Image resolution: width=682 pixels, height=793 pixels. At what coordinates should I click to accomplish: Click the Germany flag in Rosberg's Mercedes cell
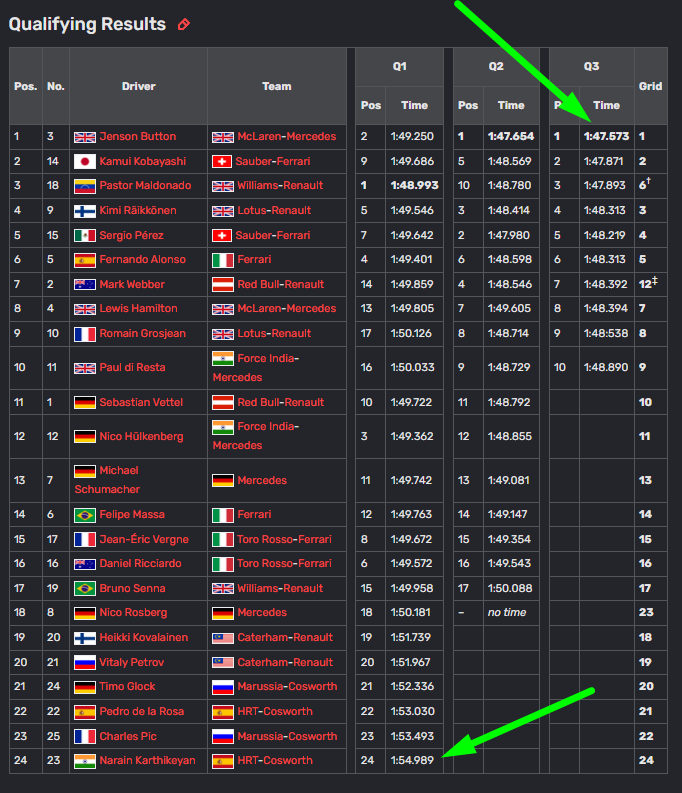click(x=222, y=613)
